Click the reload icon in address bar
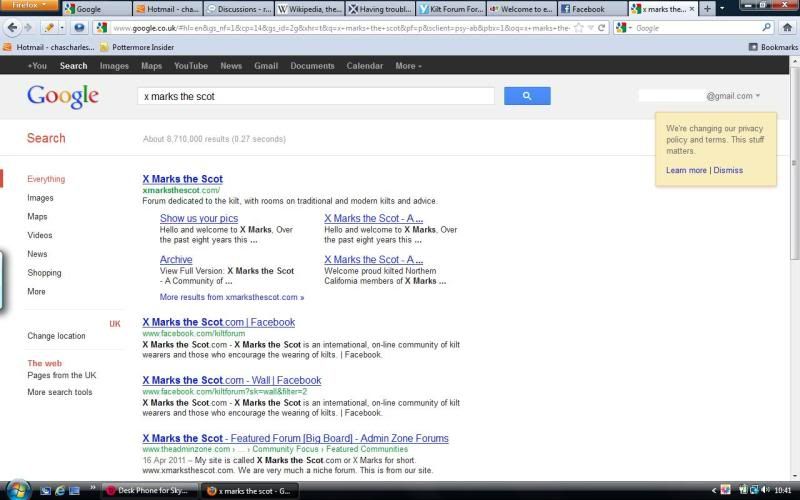Screen dimensions: 800x500 [601, 28]
